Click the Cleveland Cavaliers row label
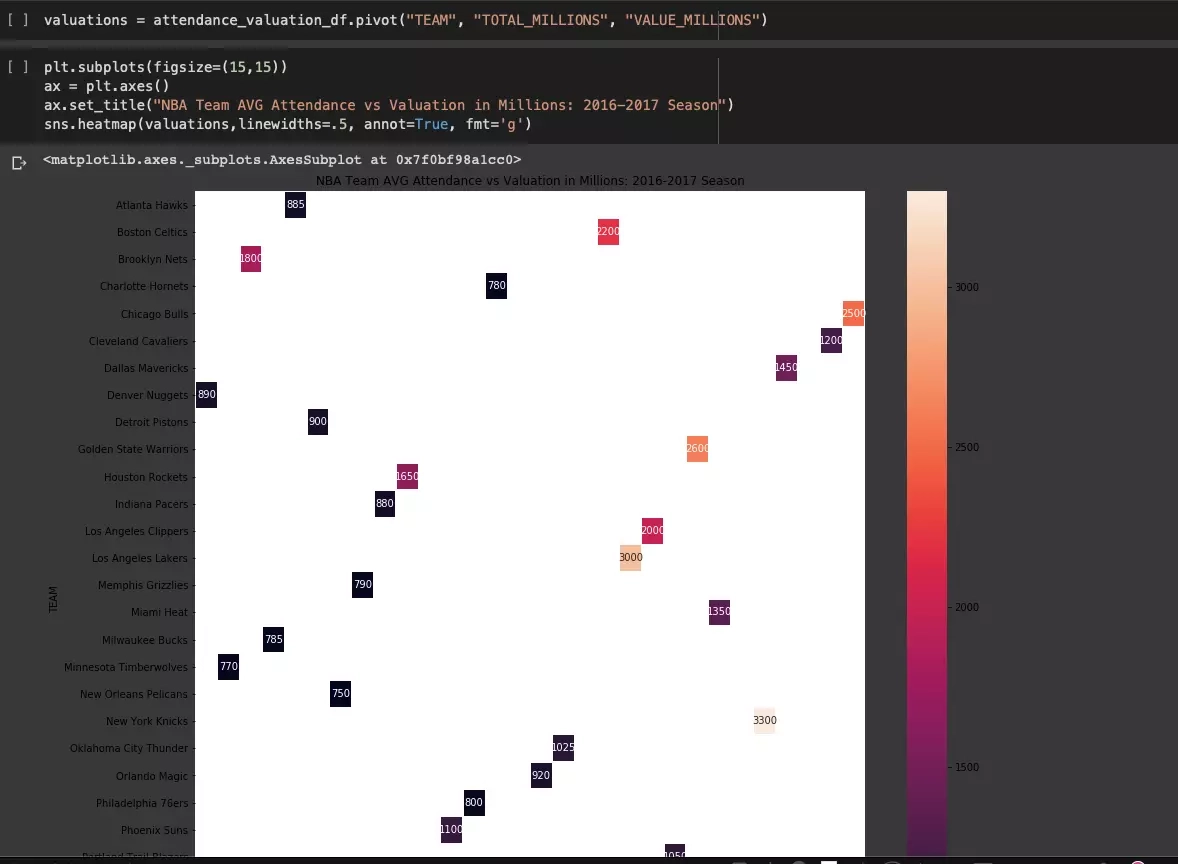This screenshot has width=1178, height=864. (138, 341)
